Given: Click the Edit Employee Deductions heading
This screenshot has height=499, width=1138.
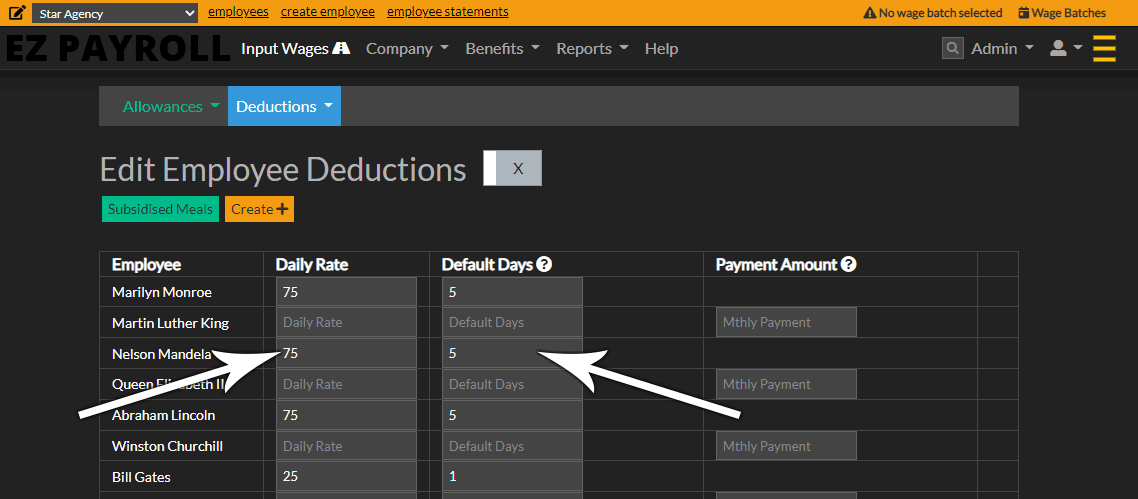Looking at the screenshot, I should click(283, 169).
